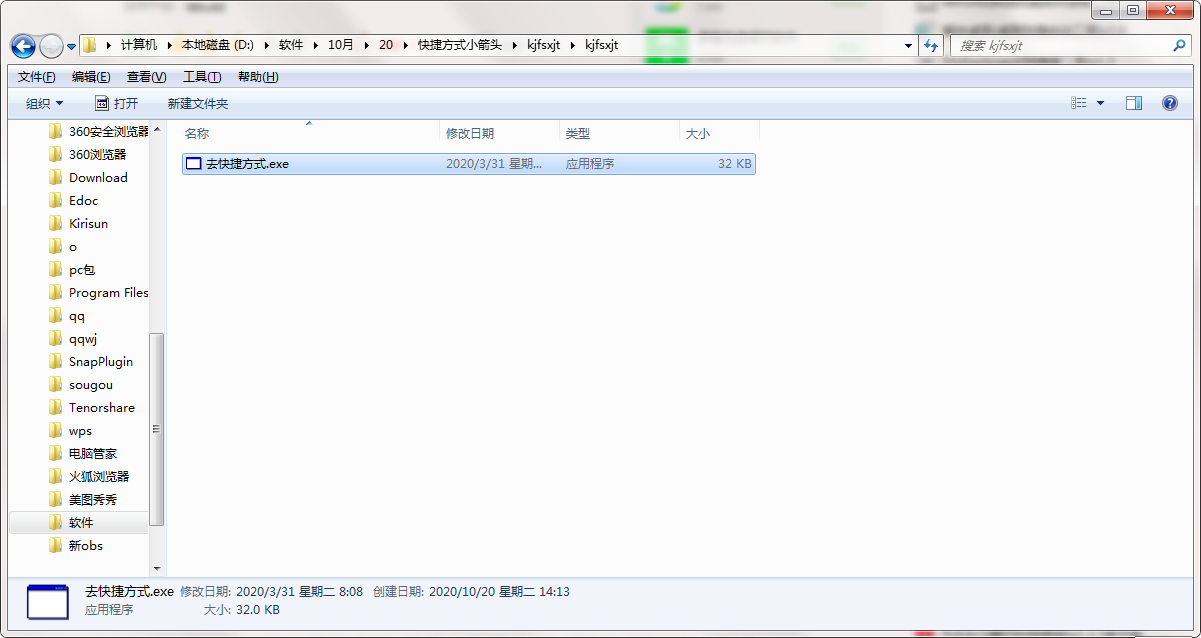The height and width of the screenshot is (638, 1201).
Task: Expand the arrow after 软件 breadcrumb
Action: (x=314, y=46)
